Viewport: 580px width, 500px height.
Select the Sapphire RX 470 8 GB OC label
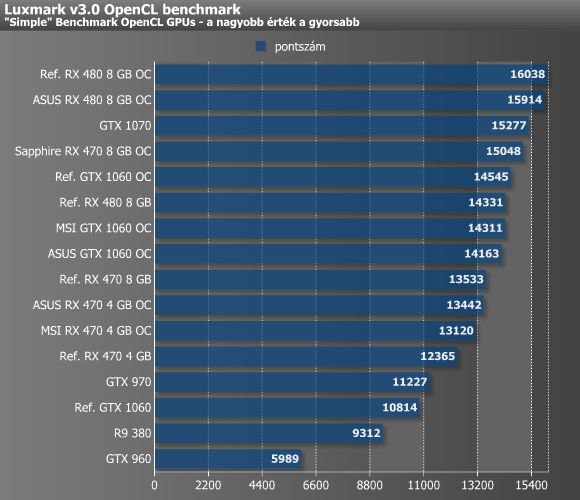click(x=83, y=151)
